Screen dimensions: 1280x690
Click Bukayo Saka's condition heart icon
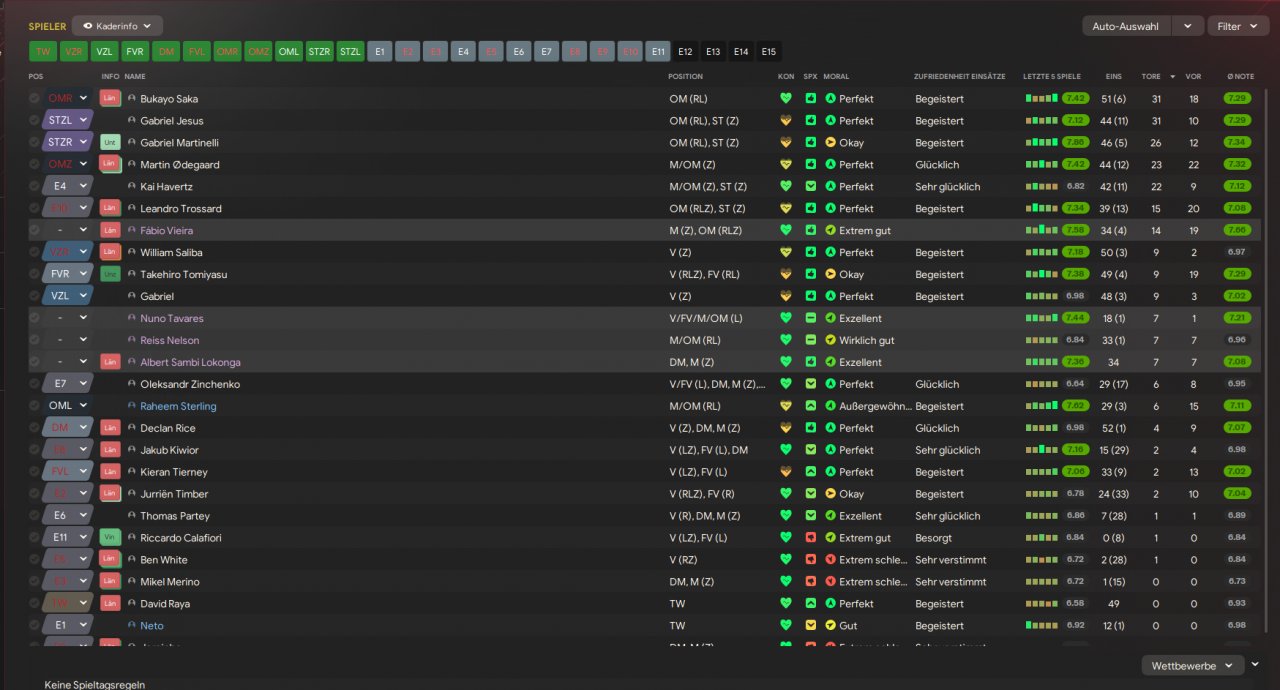pos(786,99)
